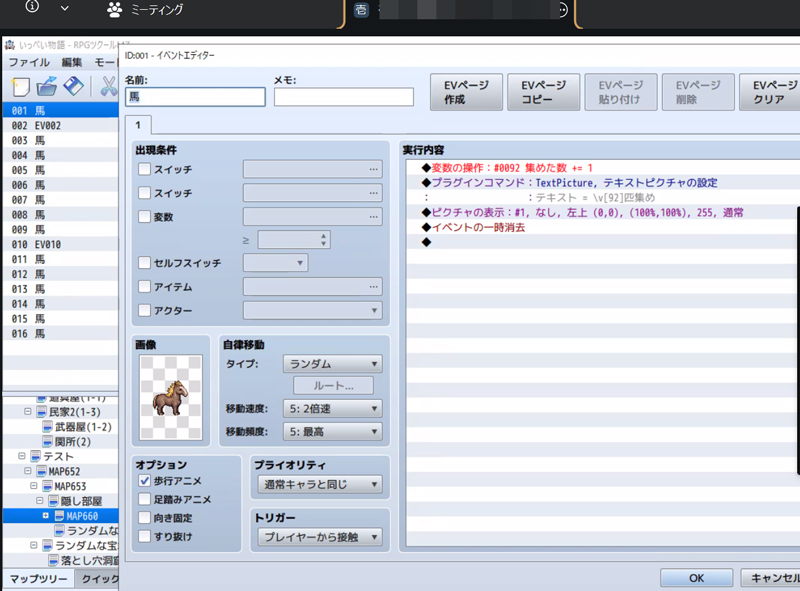This screenshot has height=591, width=800.
Task: Select the イベントの一時消去 command line
Action: tap(478, 228)
